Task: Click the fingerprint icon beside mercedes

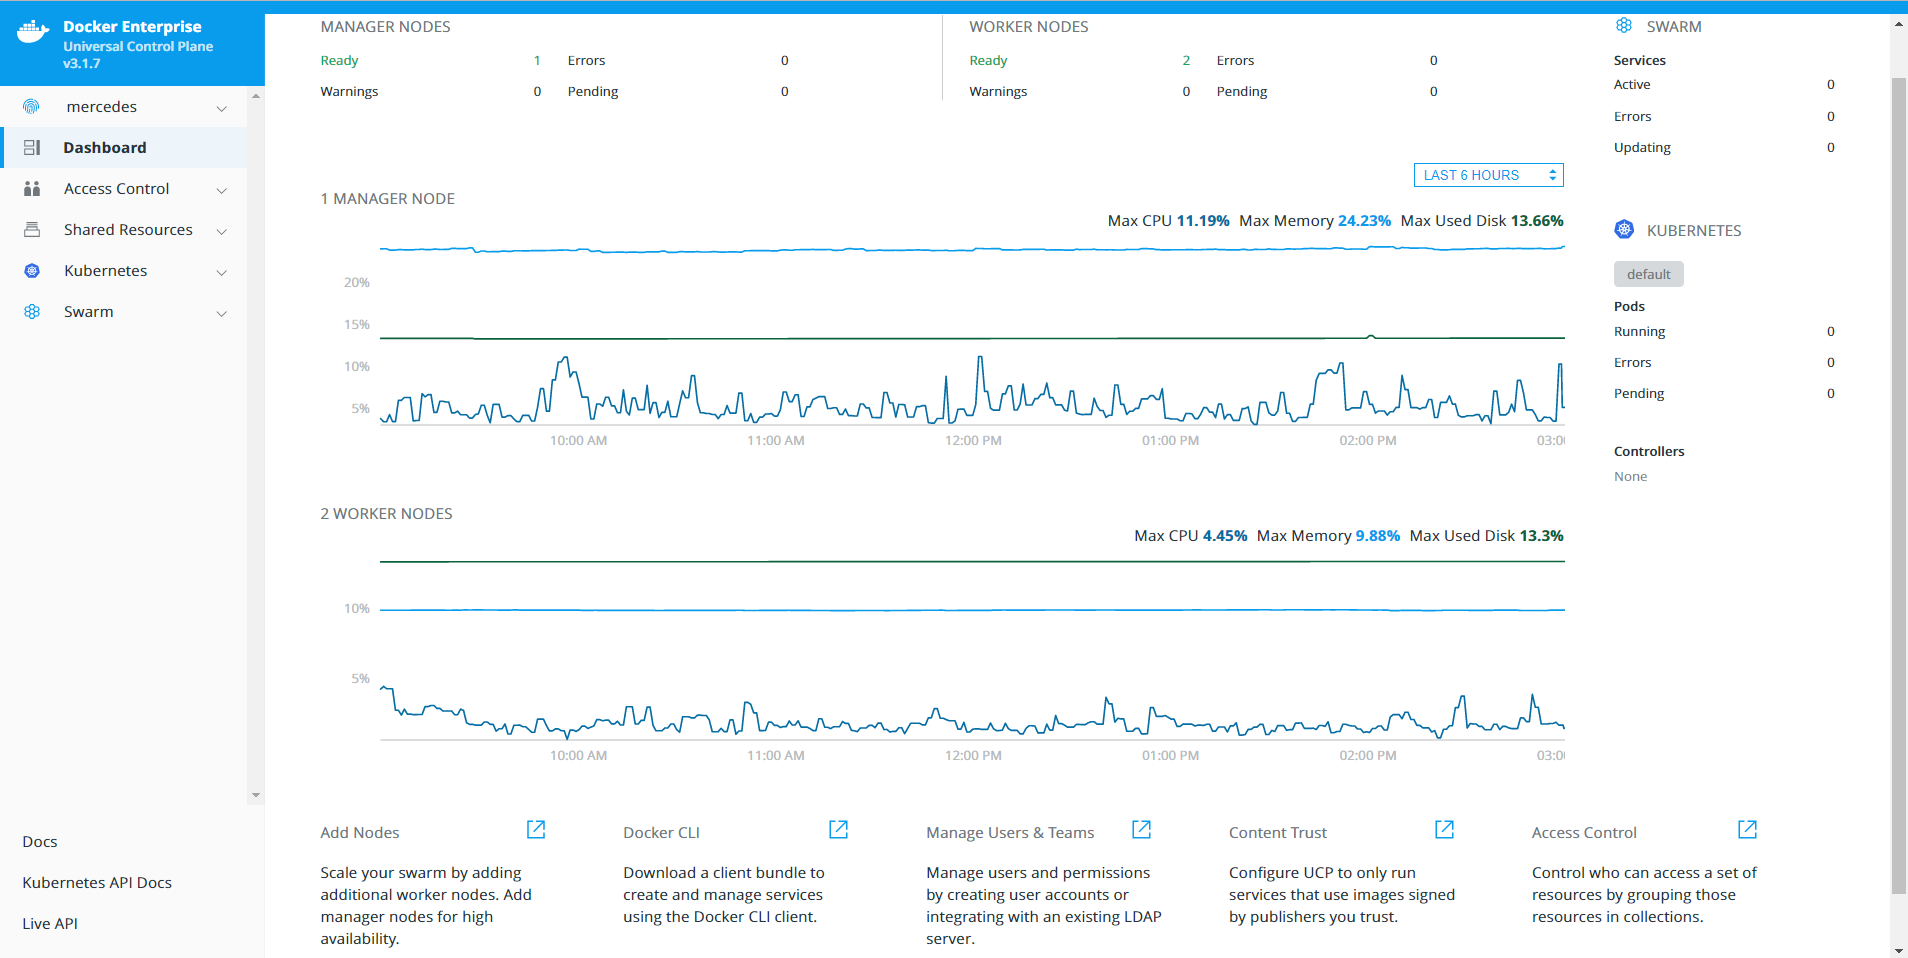Action: coord(32,107)
